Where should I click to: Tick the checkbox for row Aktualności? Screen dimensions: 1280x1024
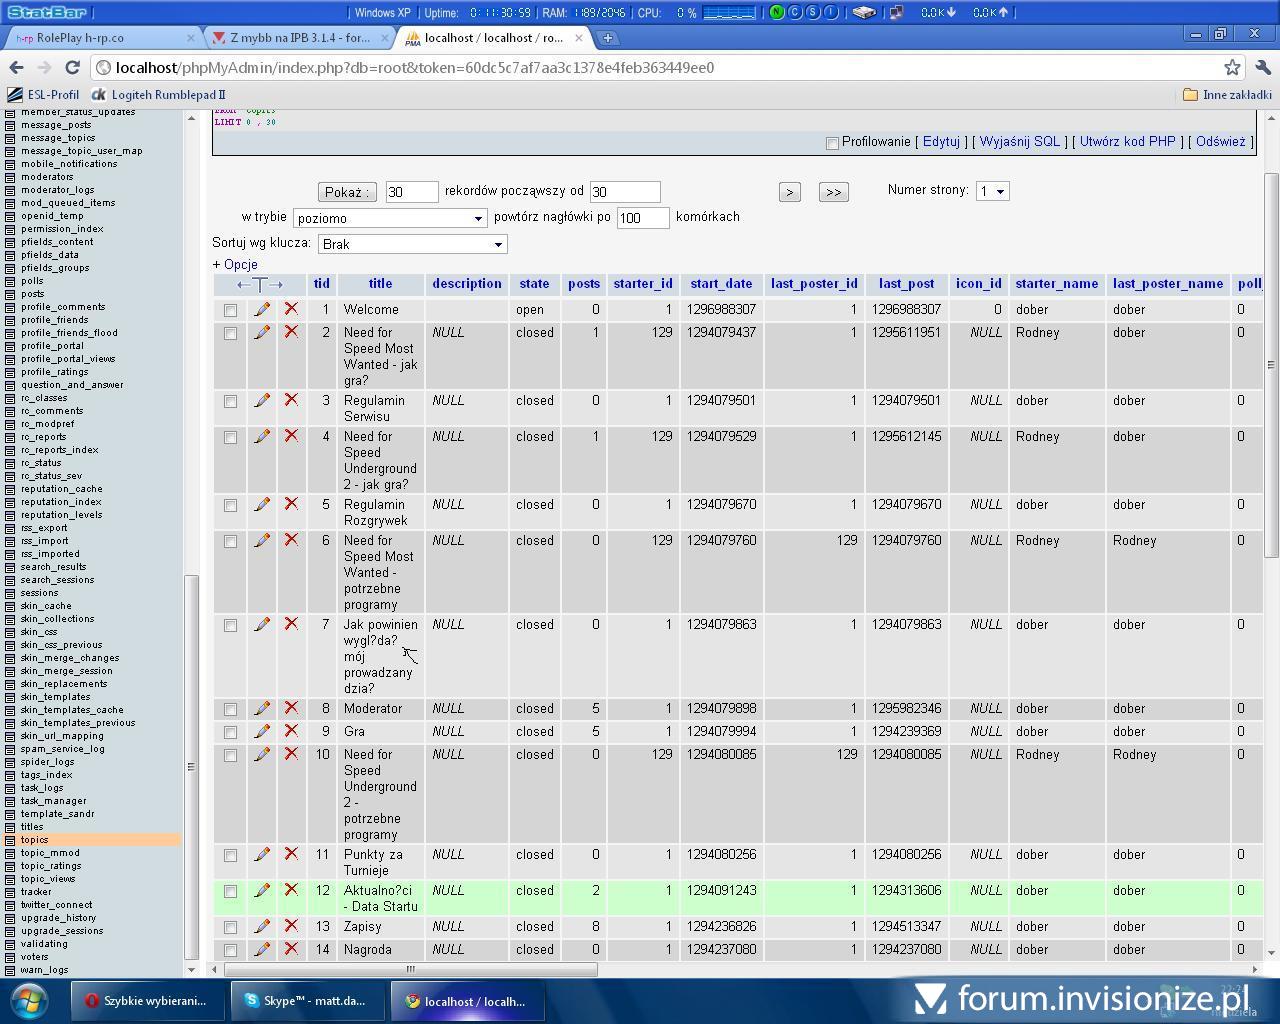point(230,891)
